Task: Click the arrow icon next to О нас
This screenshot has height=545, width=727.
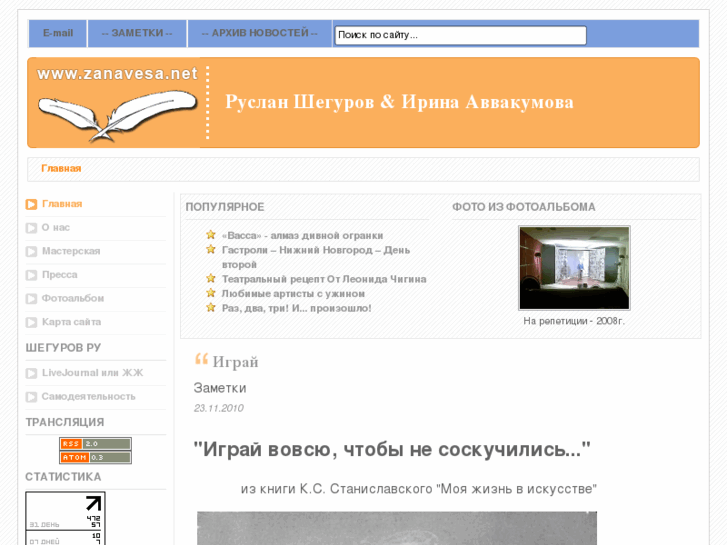Action: [x=32, y=228]
